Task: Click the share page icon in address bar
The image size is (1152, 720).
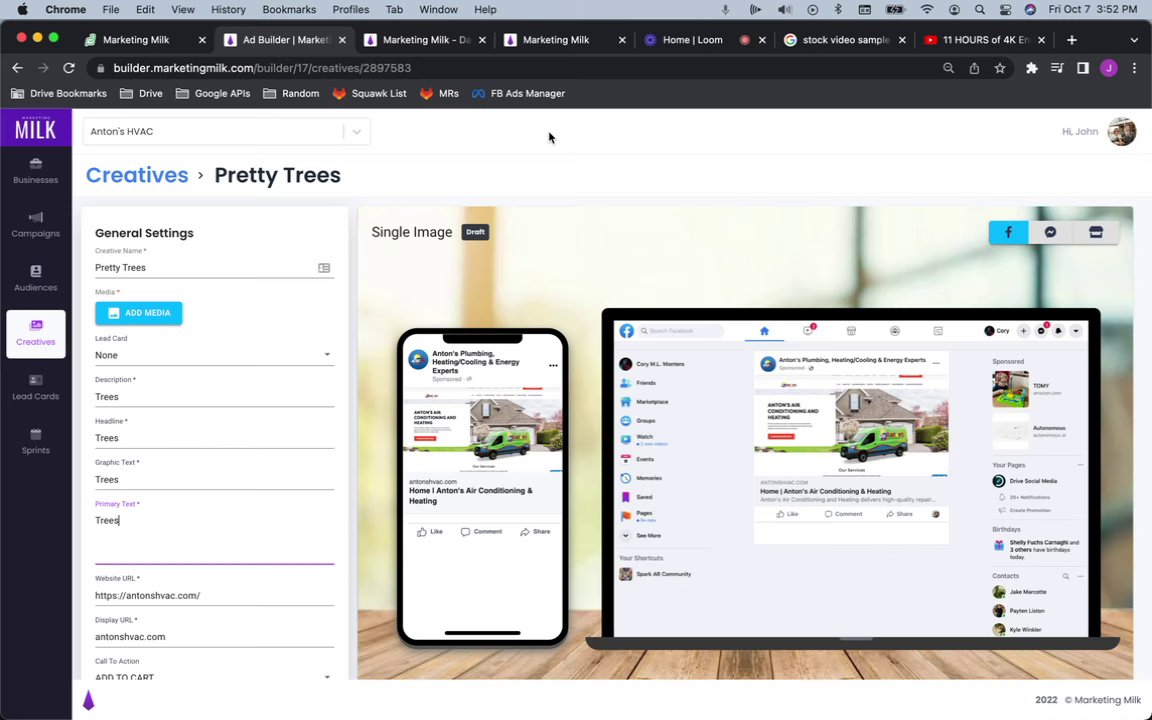Action: click(974, 68)
